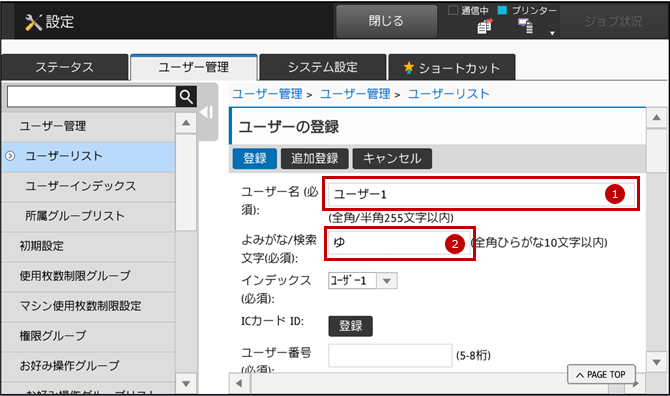Click the (5-8桁) hint text

click(x=473, y=355)
